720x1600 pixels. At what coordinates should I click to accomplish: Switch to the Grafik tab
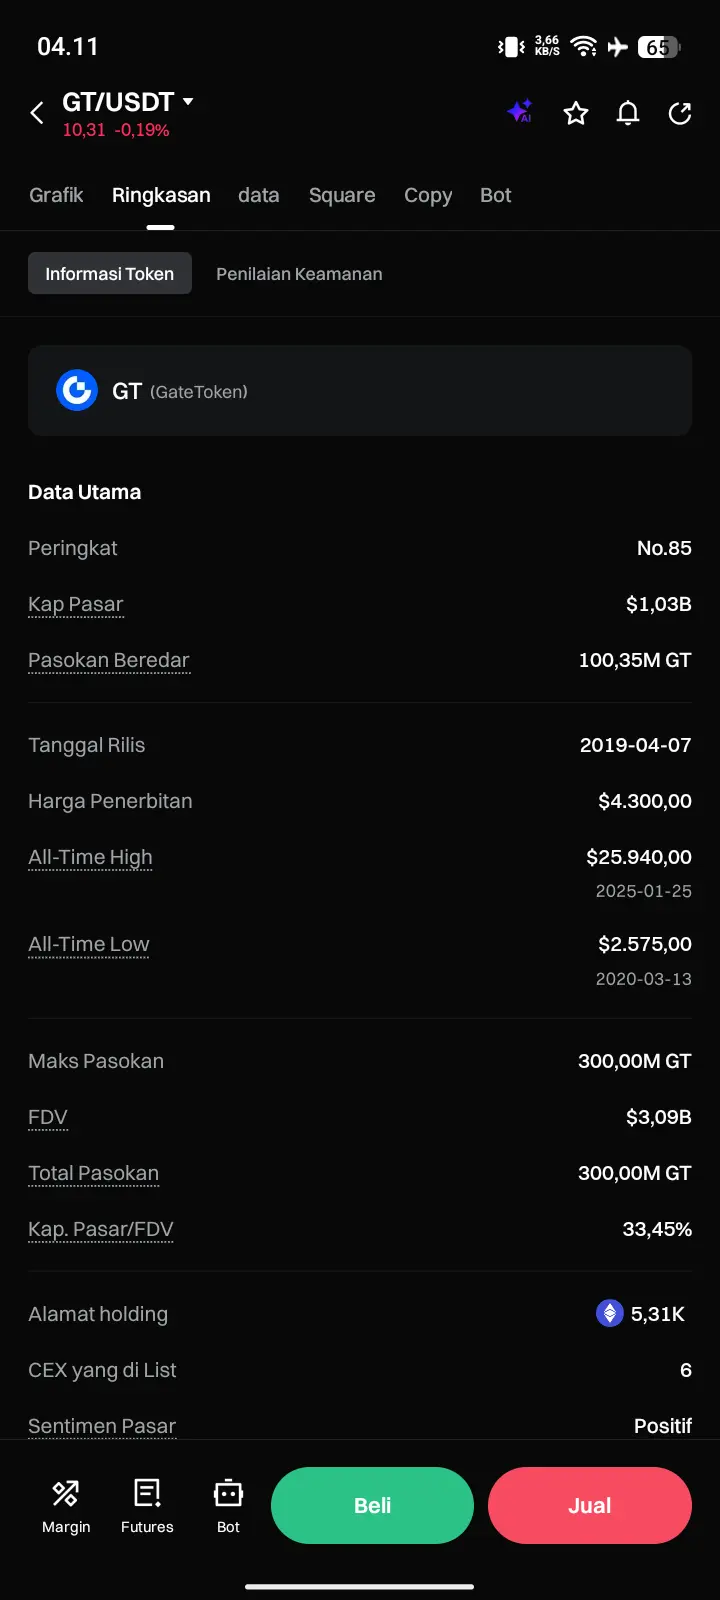coord(56,195)
